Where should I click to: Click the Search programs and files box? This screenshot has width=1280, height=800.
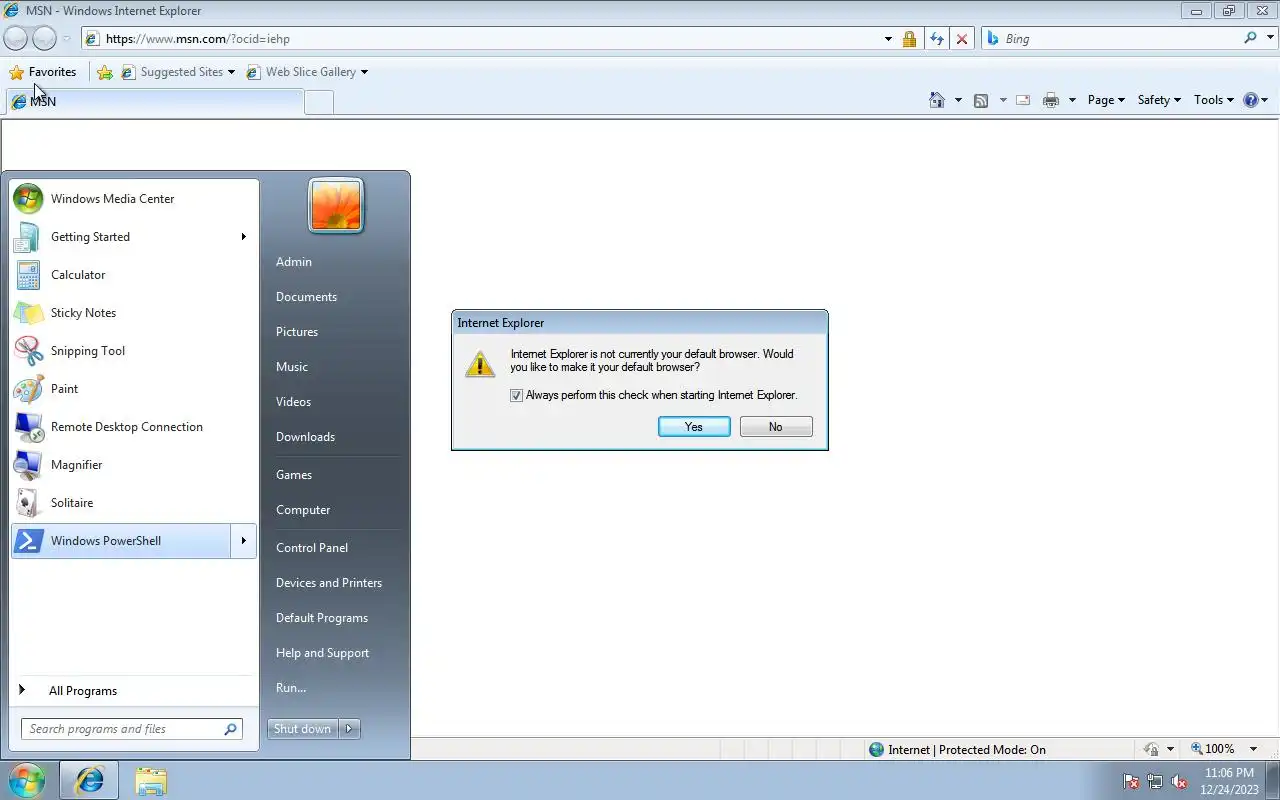(x=131, y=729)
